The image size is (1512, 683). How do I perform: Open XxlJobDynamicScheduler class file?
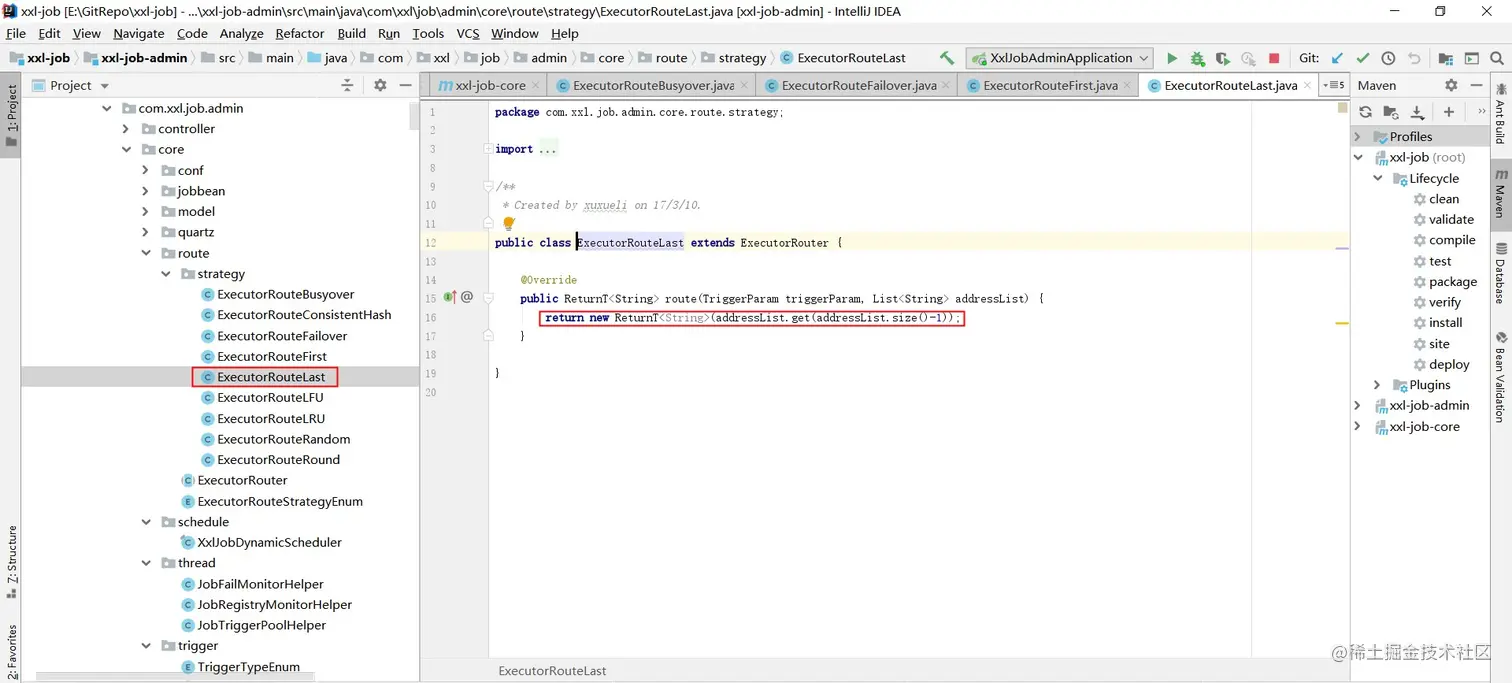coord(261,542)
